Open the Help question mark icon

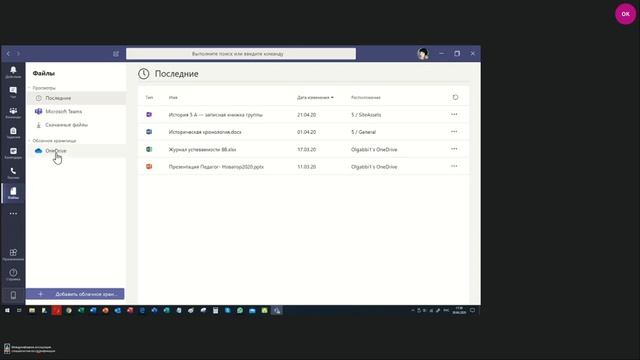(x=13, y=274)
